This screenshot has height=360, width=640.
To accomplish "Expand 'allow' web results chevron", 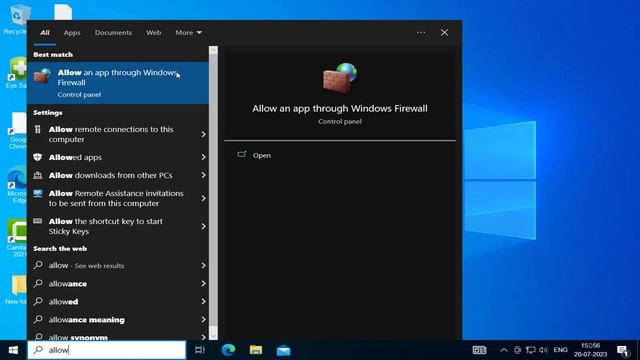I will pos(203,265).
